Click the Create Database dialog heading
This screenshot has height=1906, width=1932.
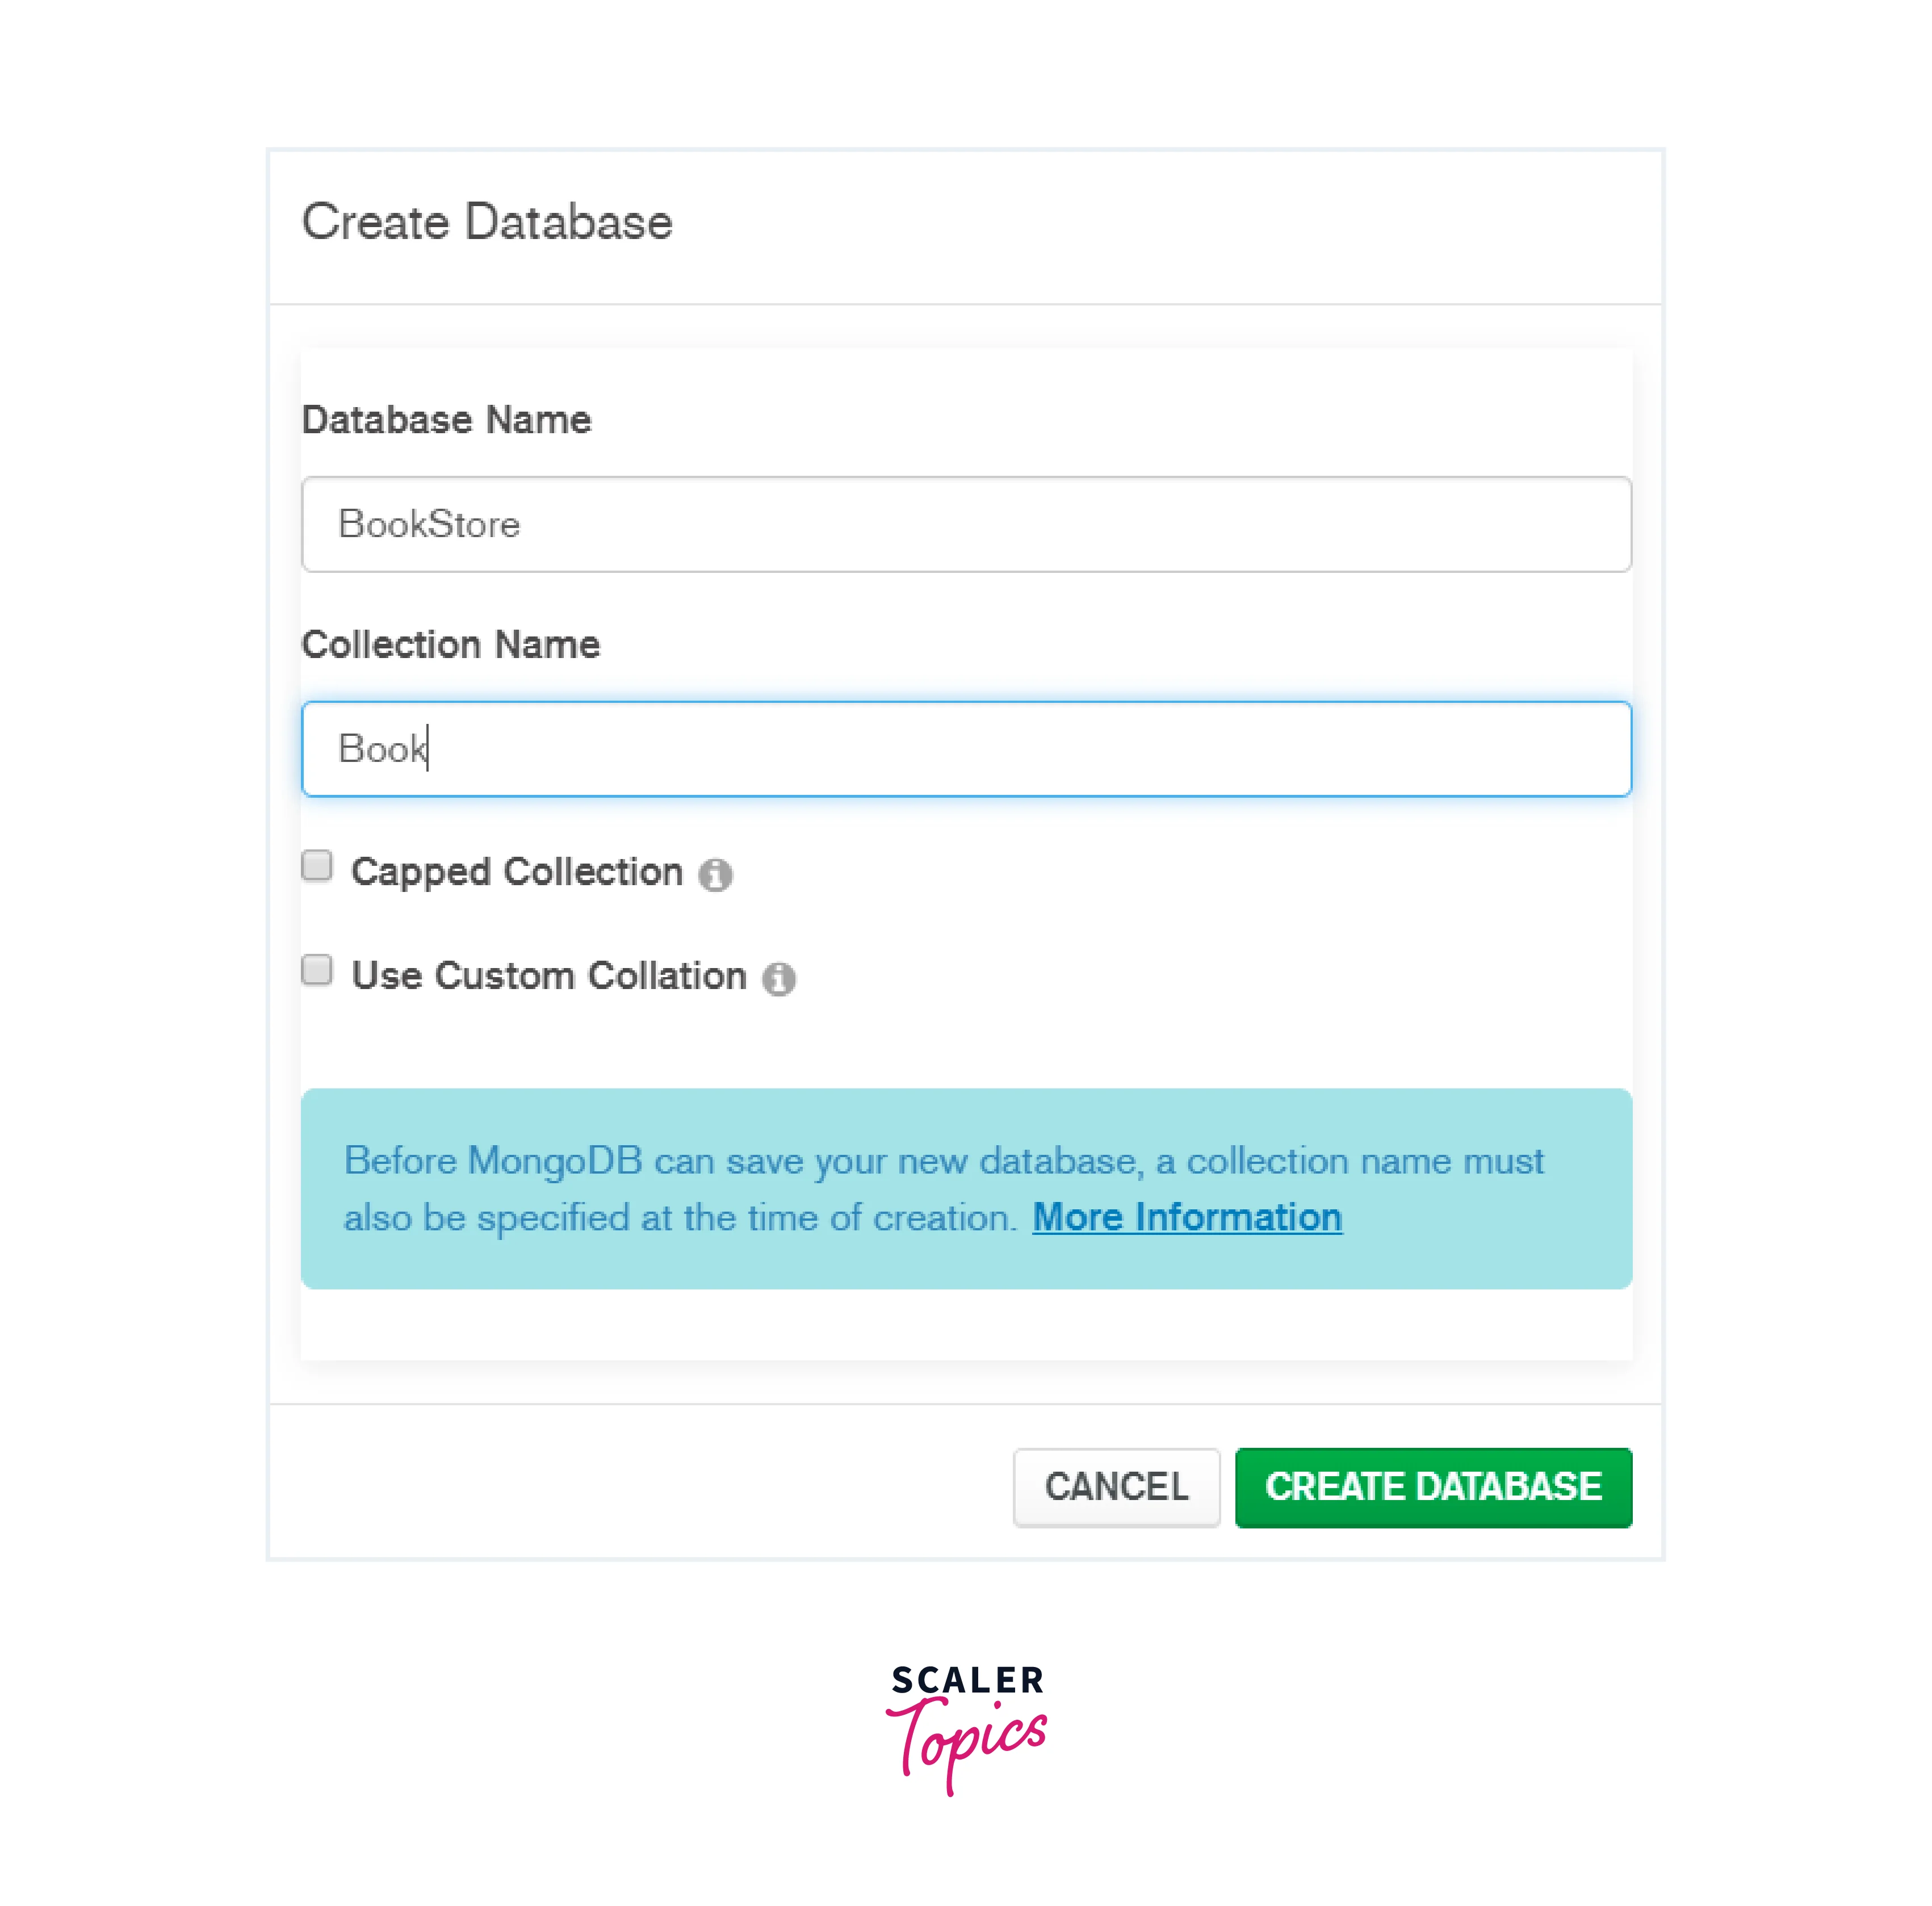[x=487, y=222]
